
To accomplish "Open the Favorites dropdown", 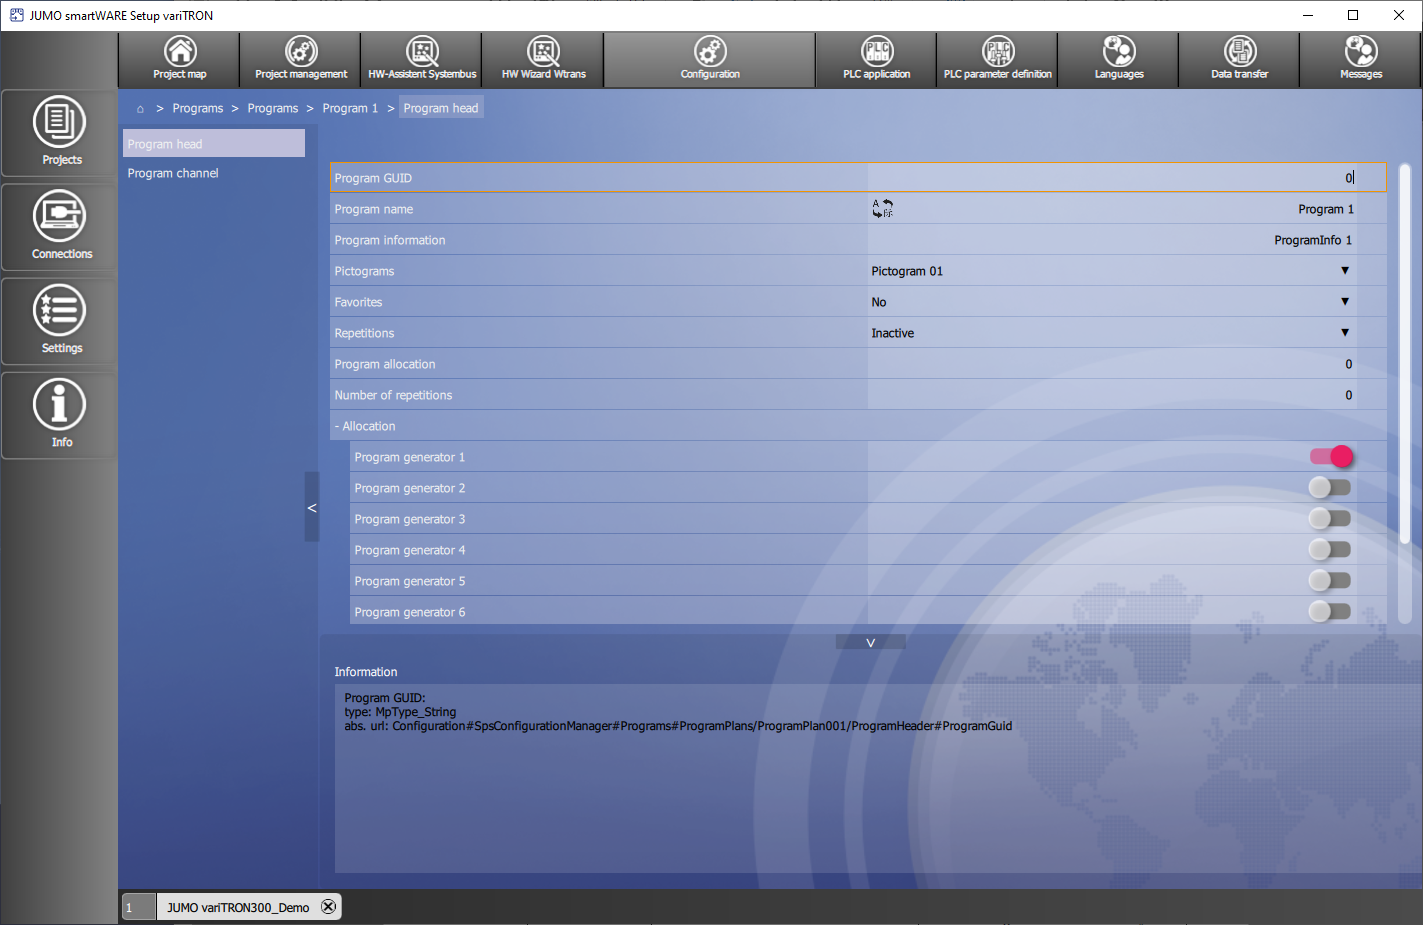I will (1344, 302).
